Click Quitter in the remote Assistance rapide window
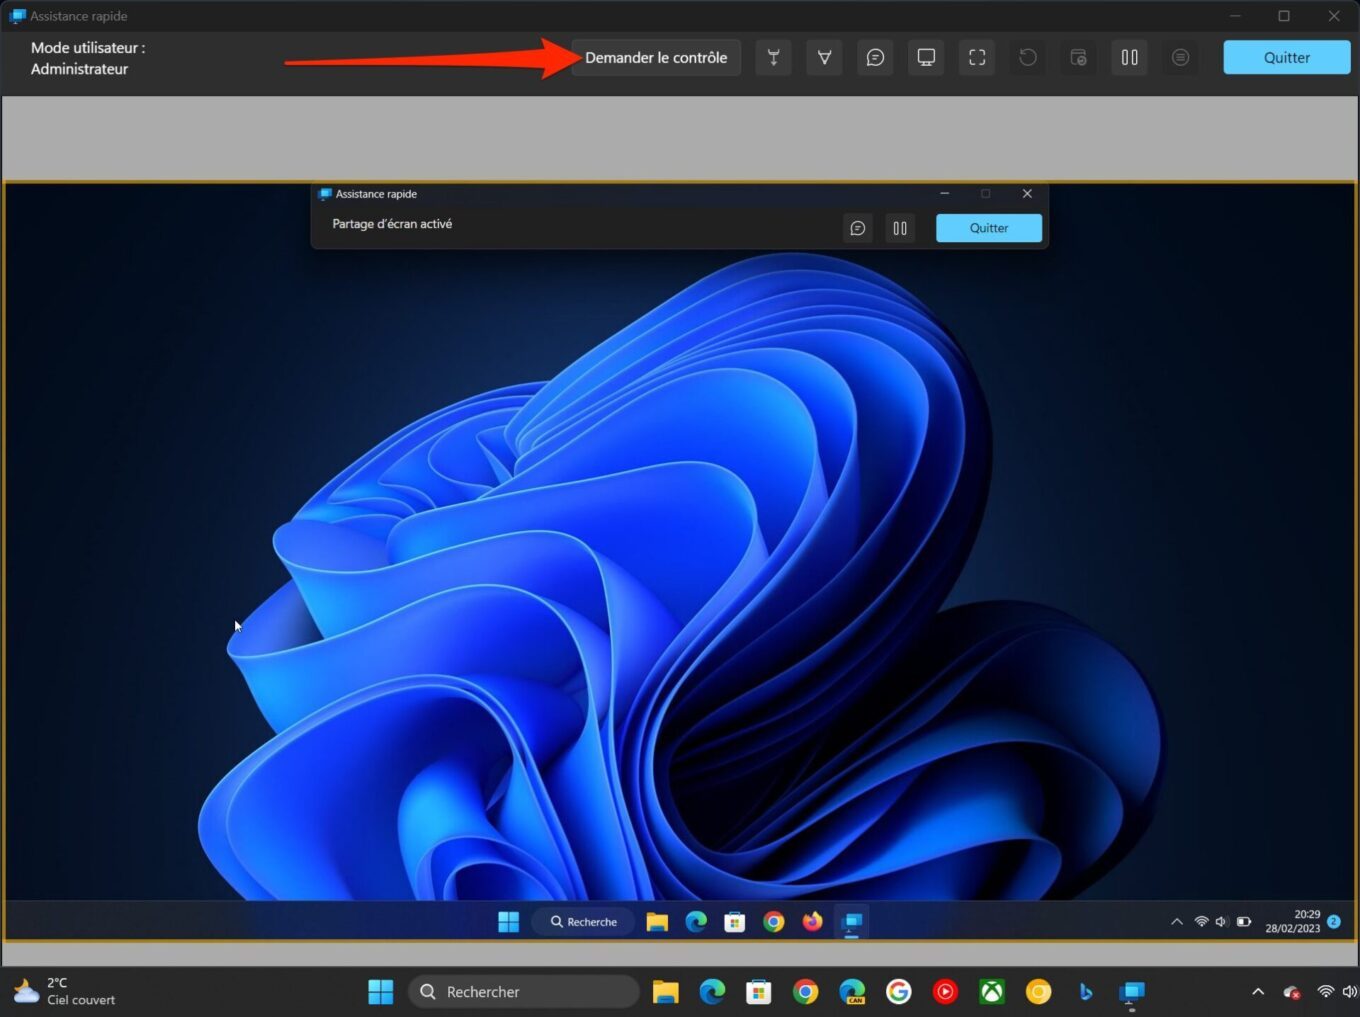The height and width of the screenshot is (1017, 1360). point(989,228)
